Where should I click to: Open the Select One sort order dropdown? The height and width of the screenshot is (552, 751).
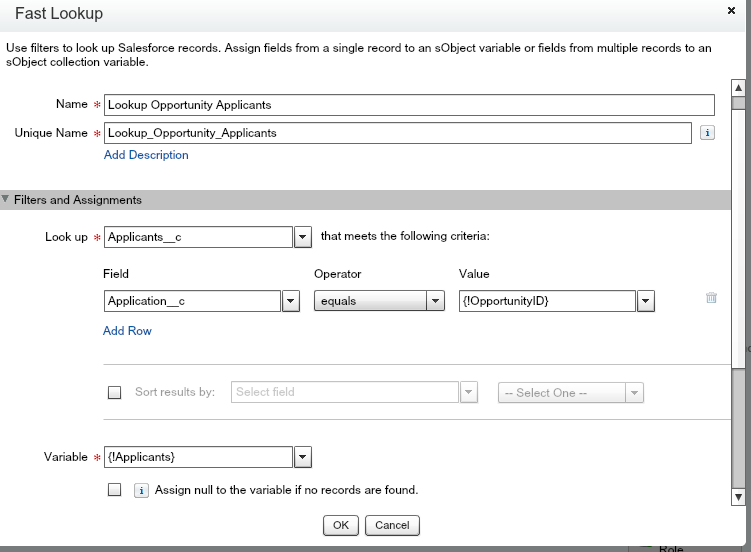pos(635,393)
